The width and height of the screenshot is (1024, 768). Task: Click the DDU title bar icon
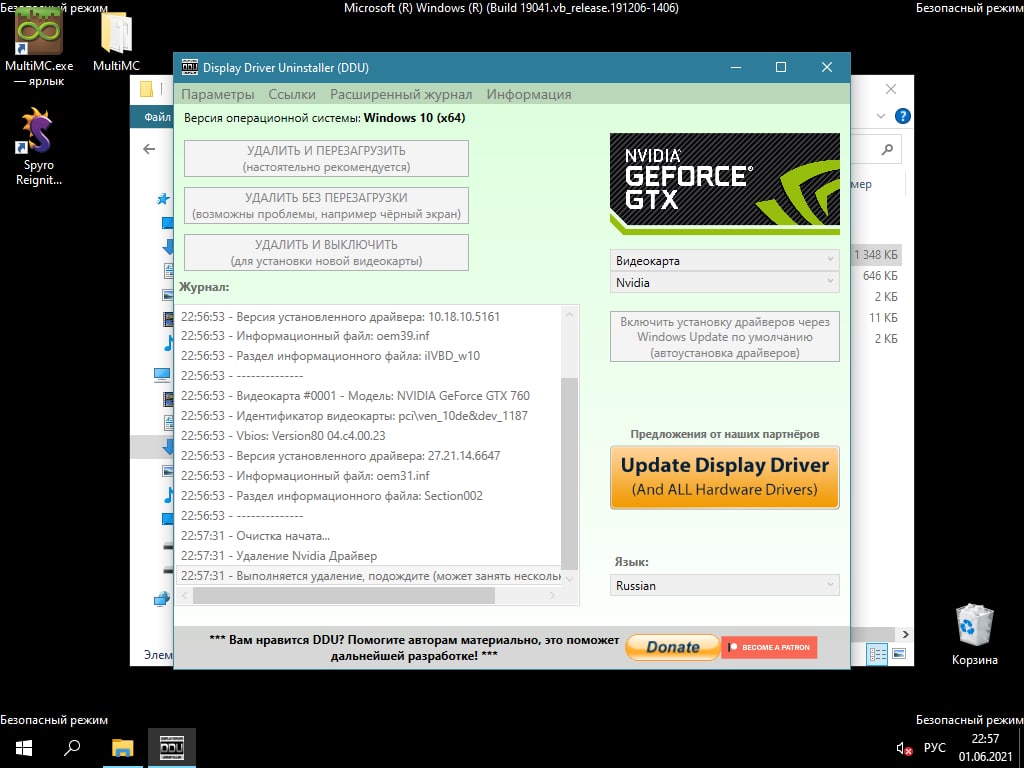(x=189, y=67)
